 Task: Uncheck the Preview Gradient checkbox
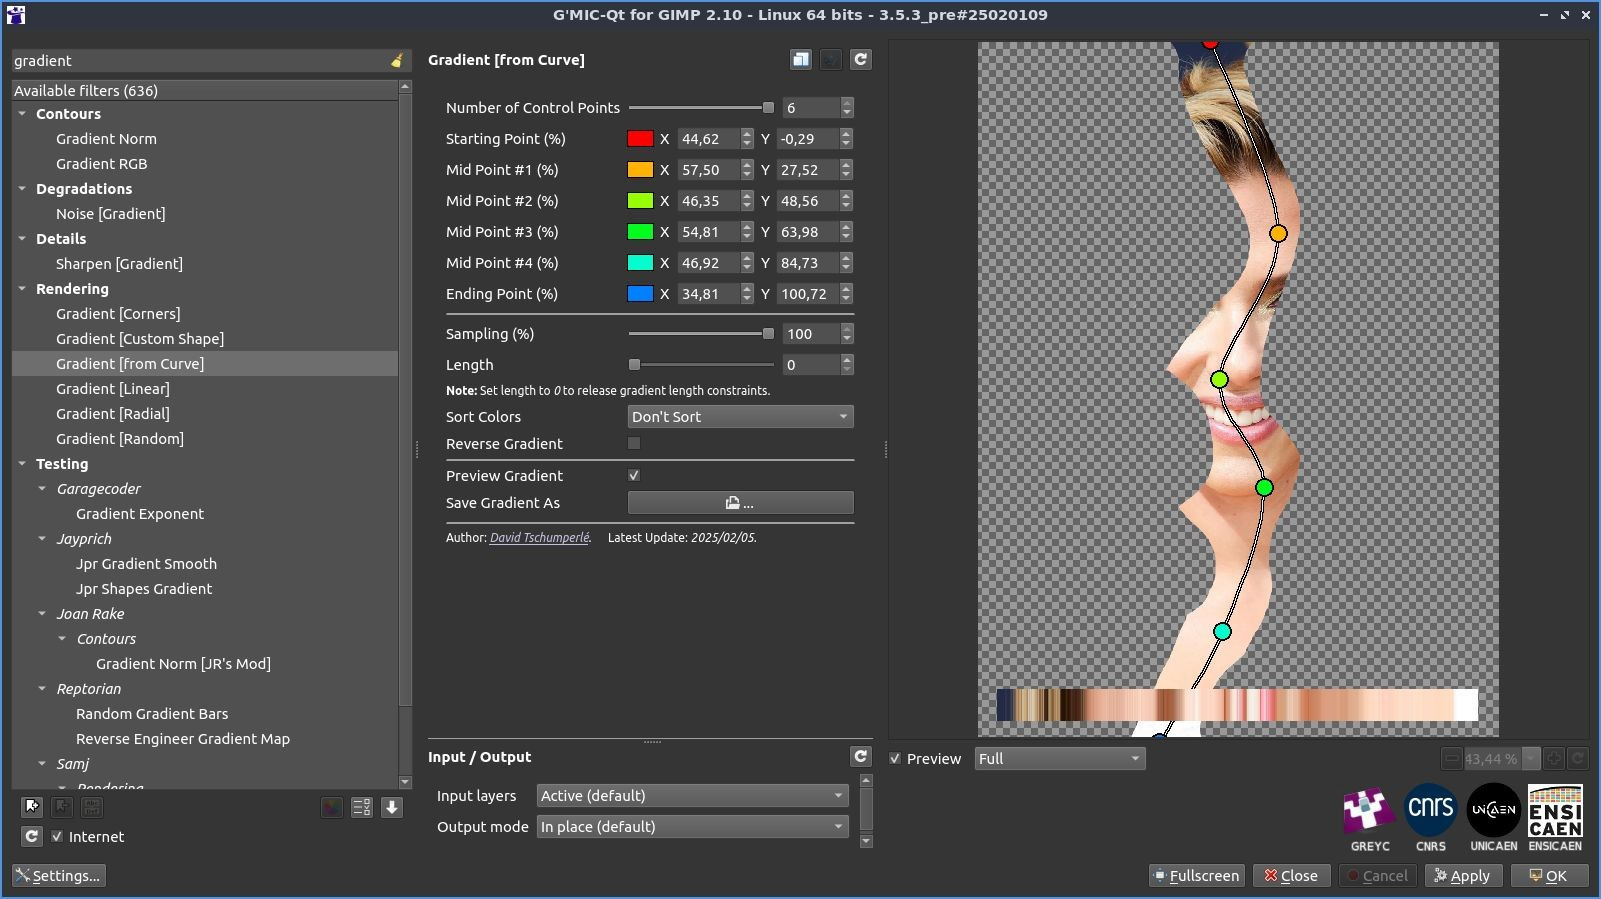pyautogui.click(x=634, y=476)
